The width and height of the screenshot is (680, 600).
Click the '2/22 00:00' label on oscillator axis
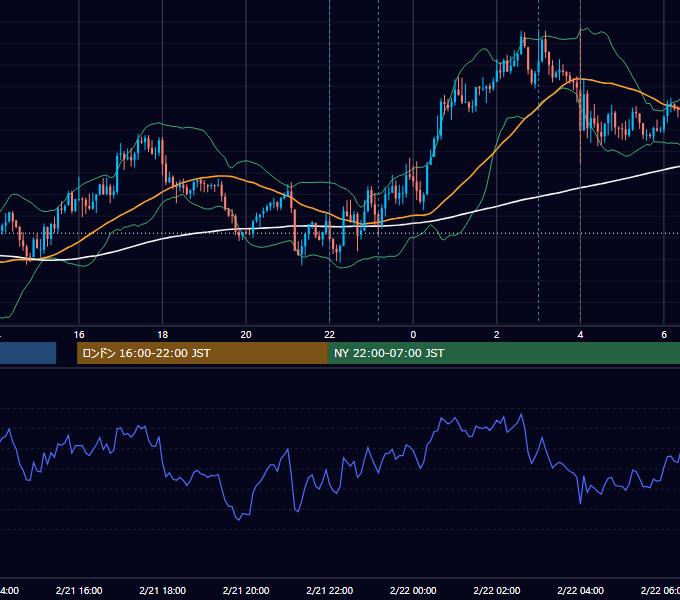(413, 590)
